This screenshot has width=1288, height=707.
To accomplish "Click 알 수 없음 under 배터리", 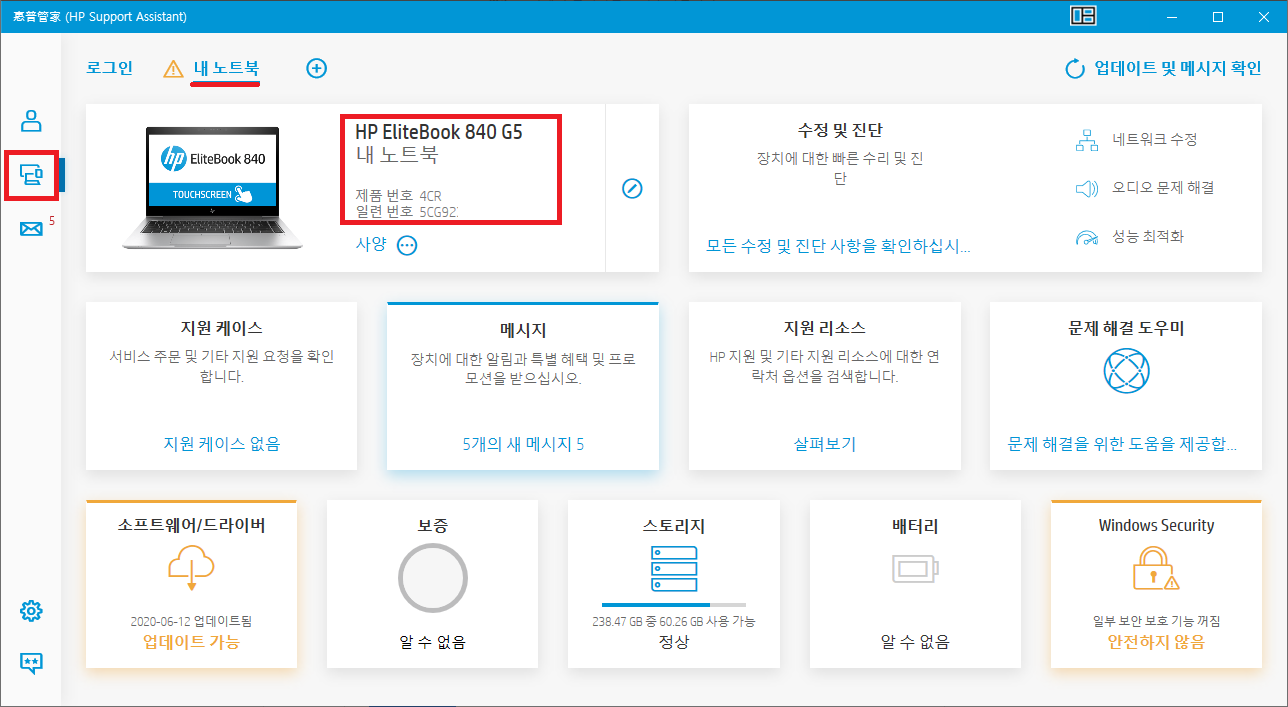I will 915,642.
